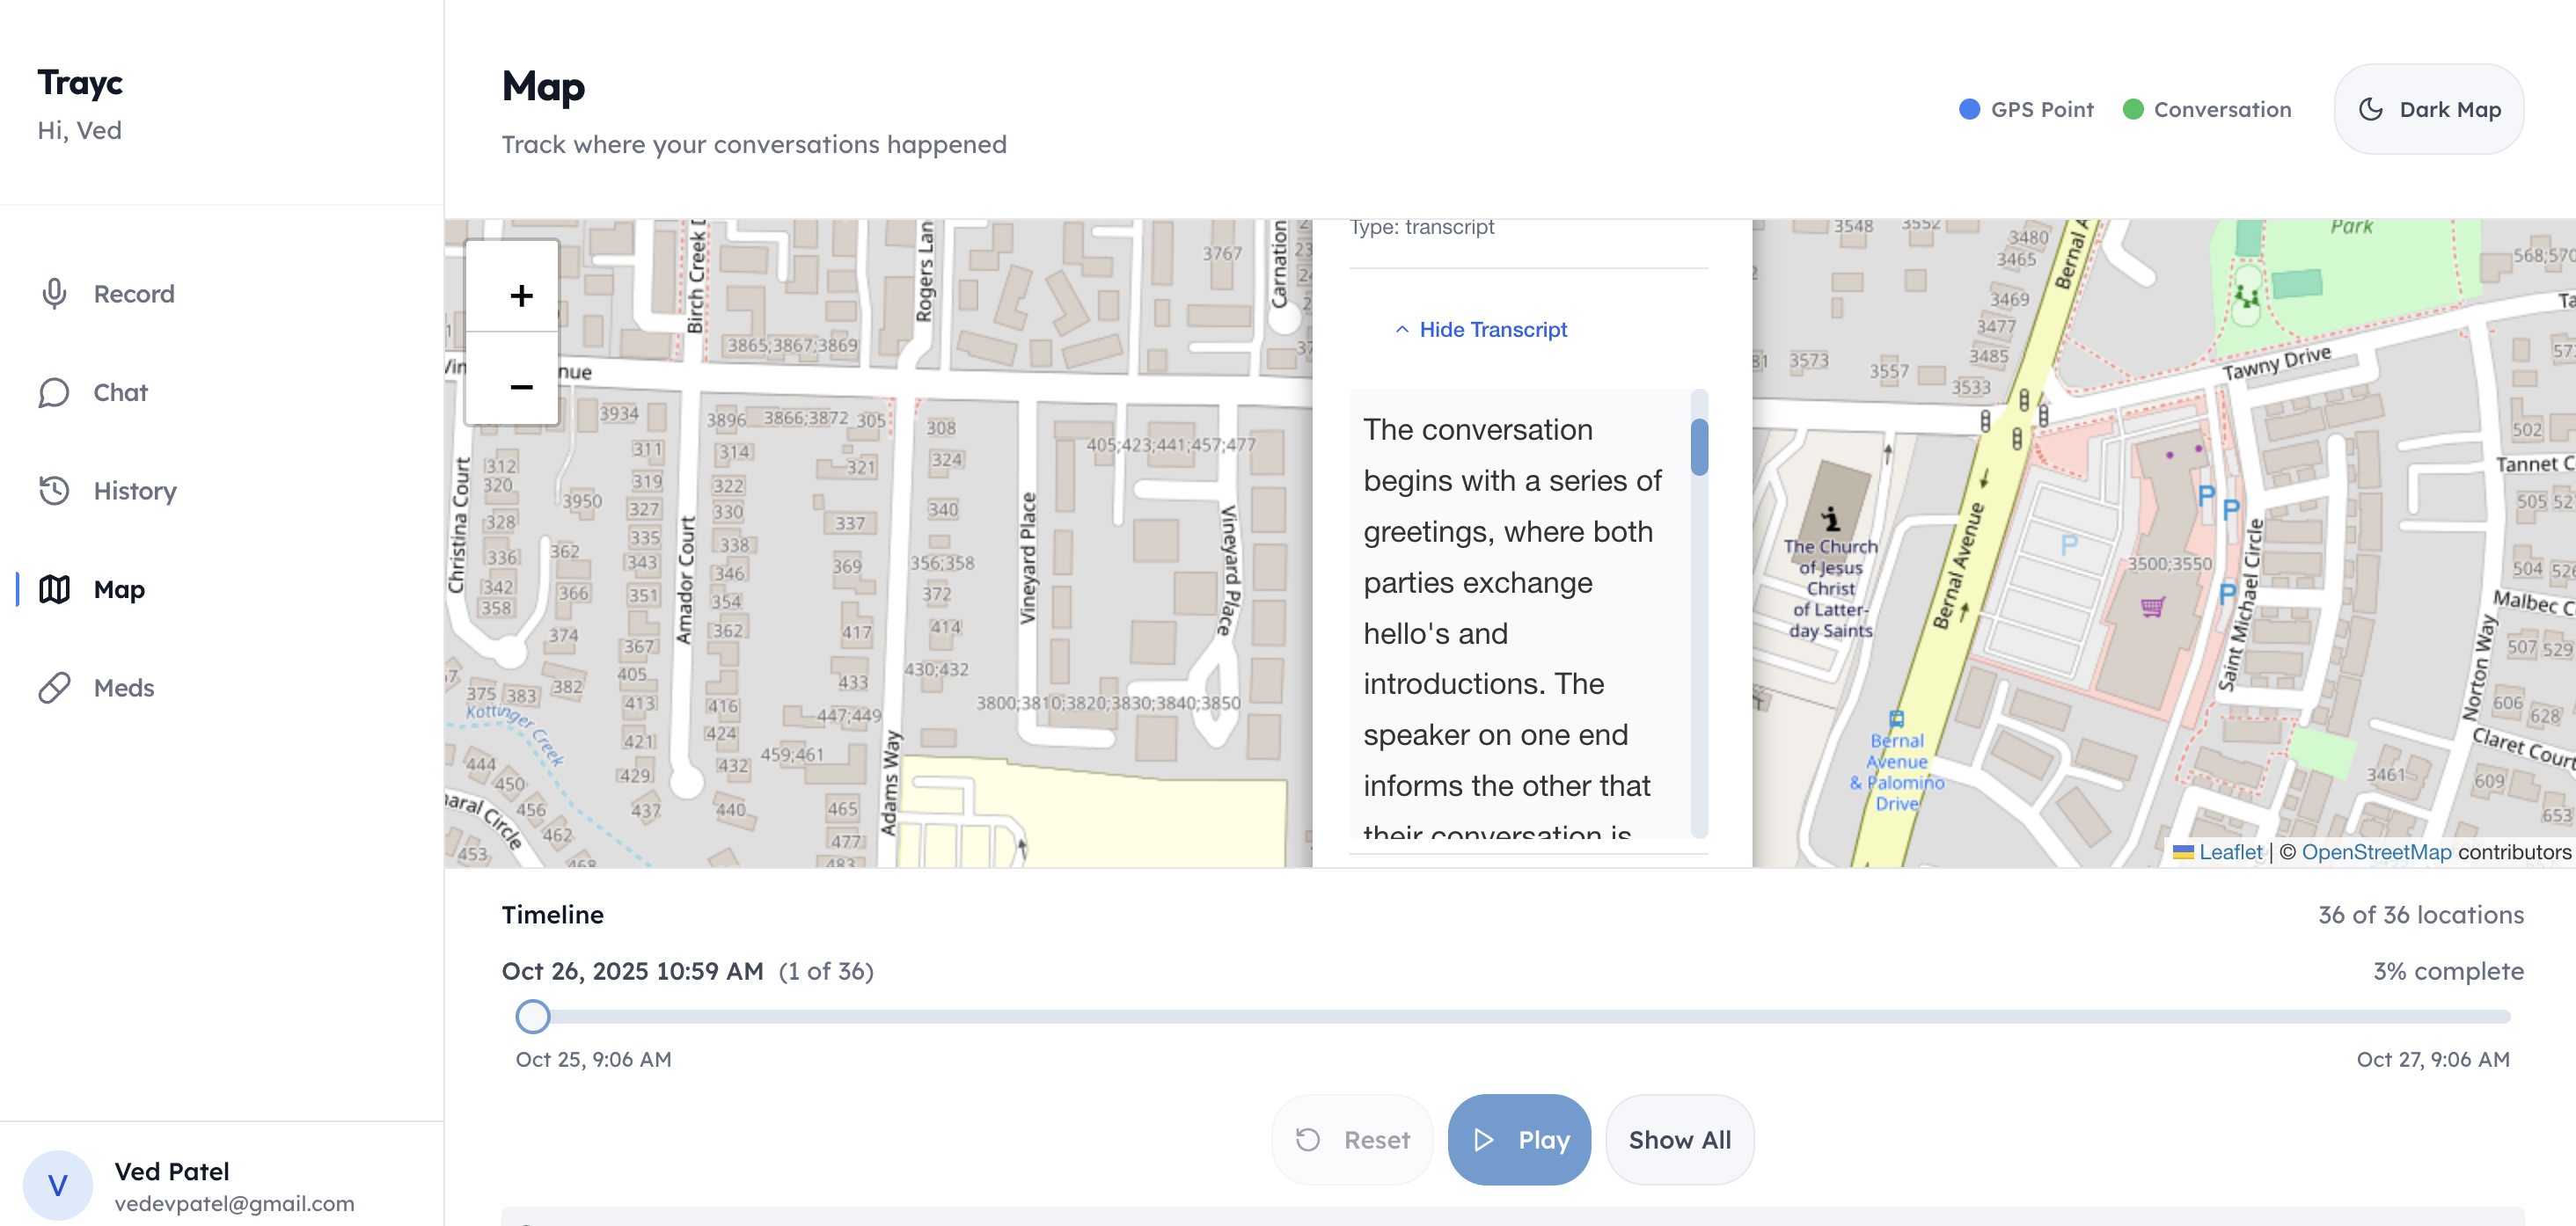Click the History clock icon
The image size is (2576, 1226).
point(54,490)
